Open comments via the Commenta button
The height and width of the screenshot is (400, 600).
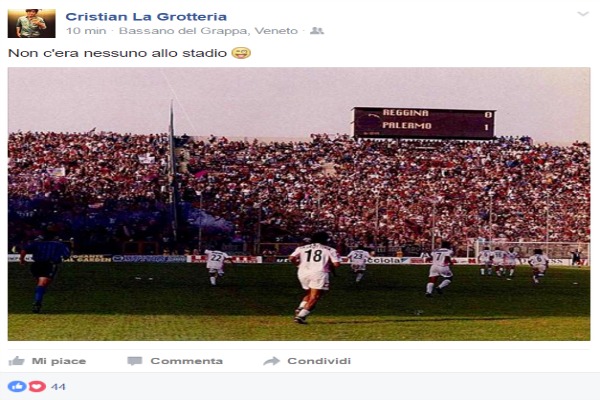click(x=175, y=361)
